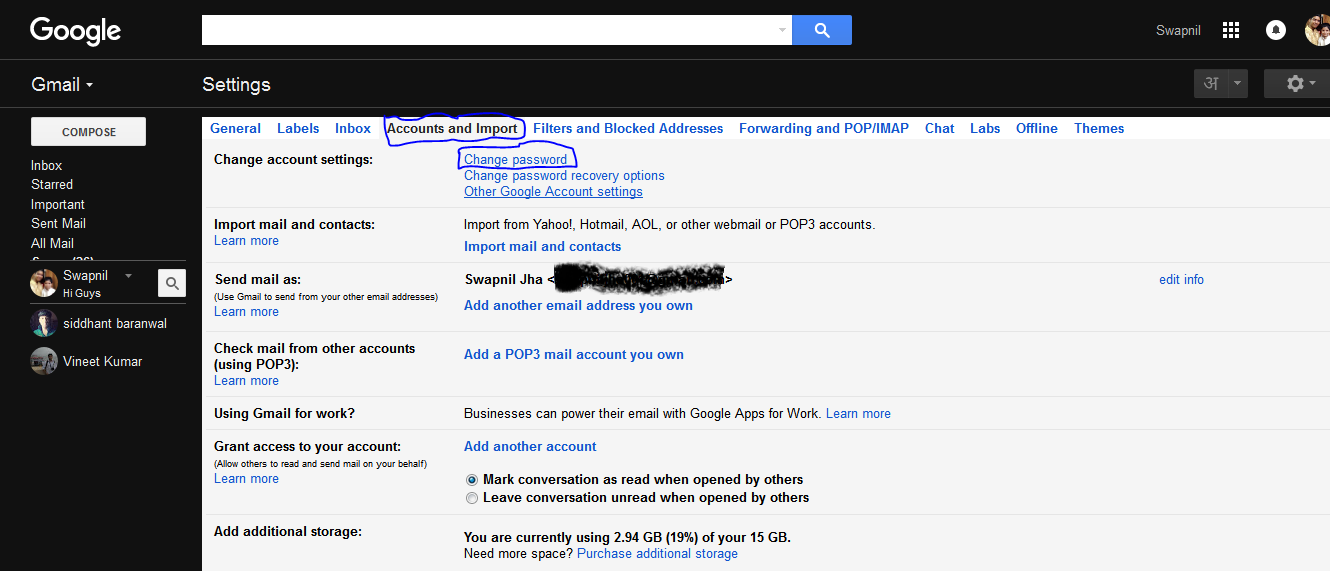1330x571 pixels.
Task: Open the Important folder
Action: pyautogui.click(x=58, y=204)
